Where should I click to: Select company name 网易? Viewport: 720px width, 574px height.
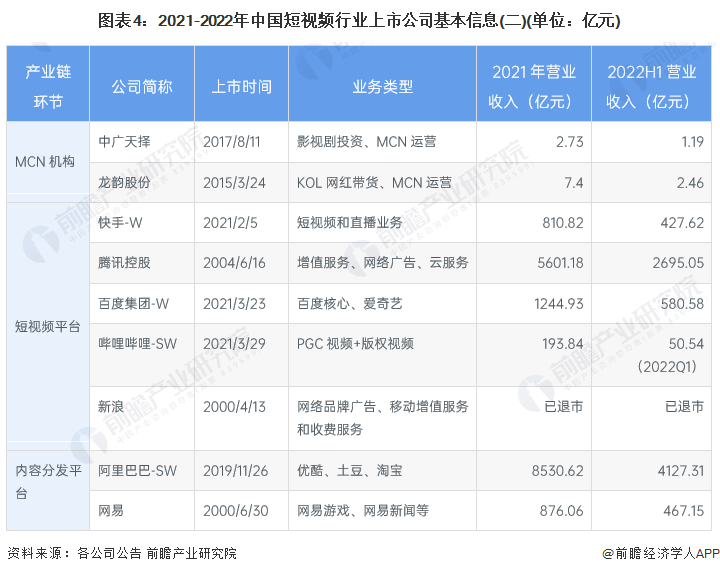[111, 511]
